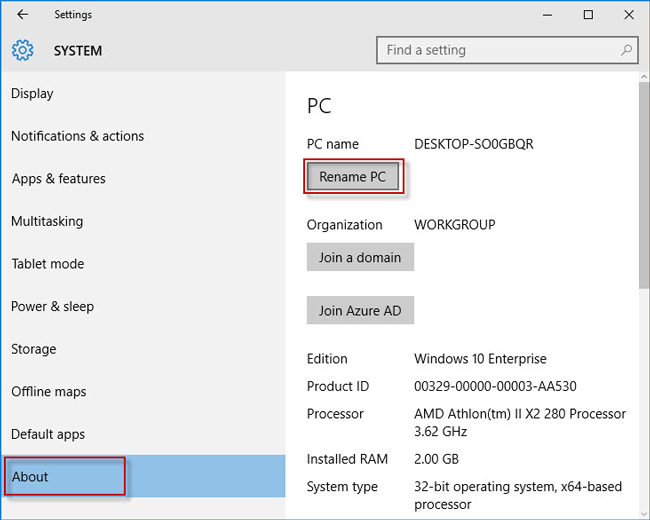Close the Settings window
The image size is (650, 520).
[629, 15]
